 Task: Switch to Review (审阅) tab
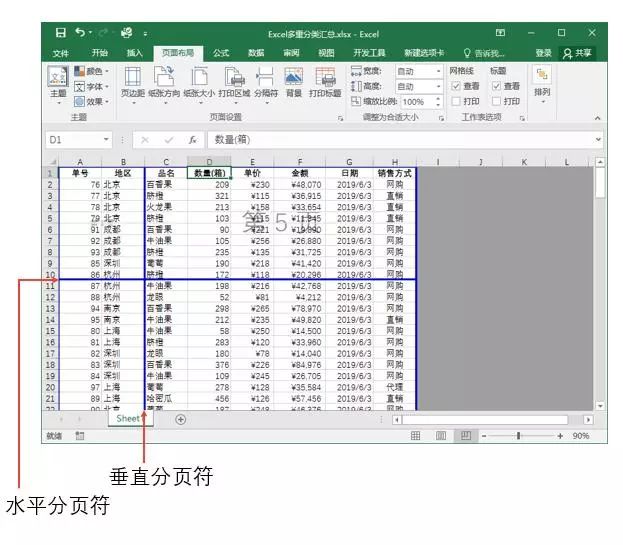(291, 53)
